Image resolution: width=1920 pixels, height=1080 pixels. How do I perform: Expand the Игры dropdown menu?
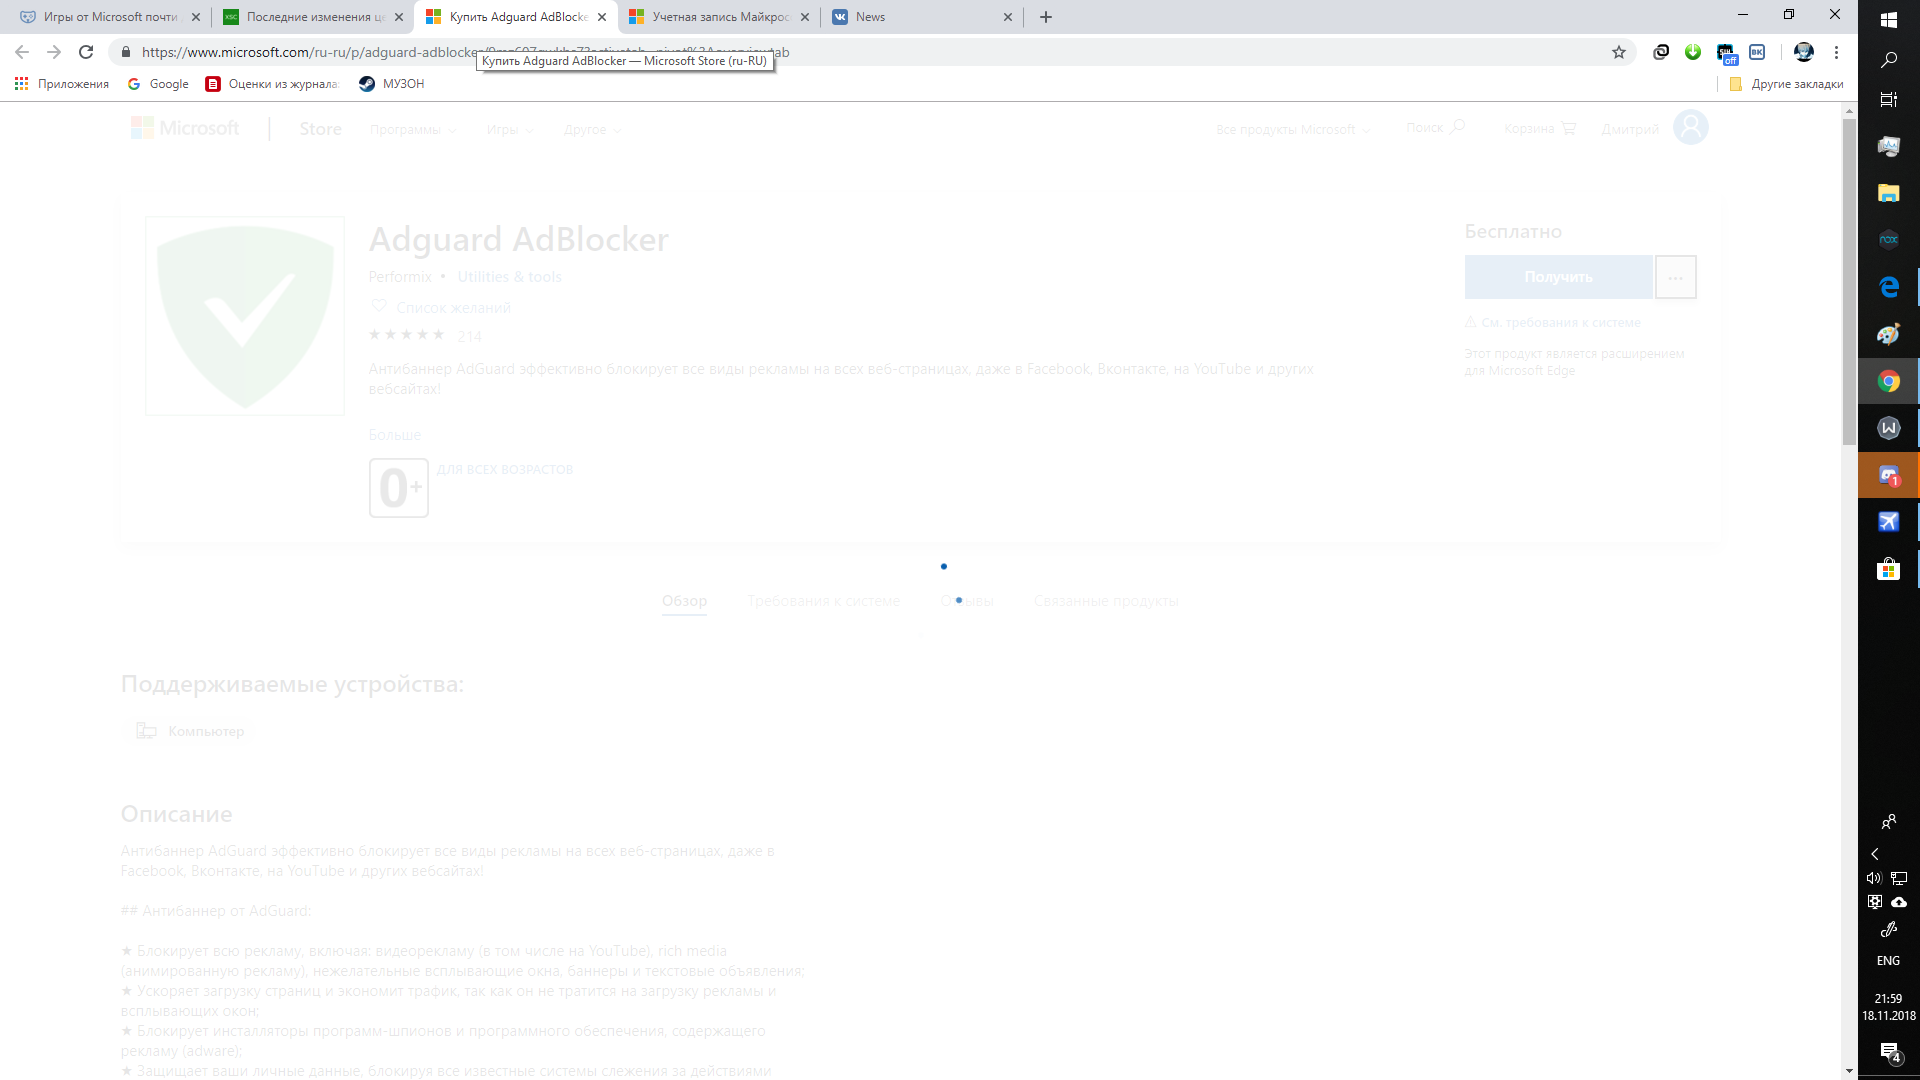tap(510, 130)
